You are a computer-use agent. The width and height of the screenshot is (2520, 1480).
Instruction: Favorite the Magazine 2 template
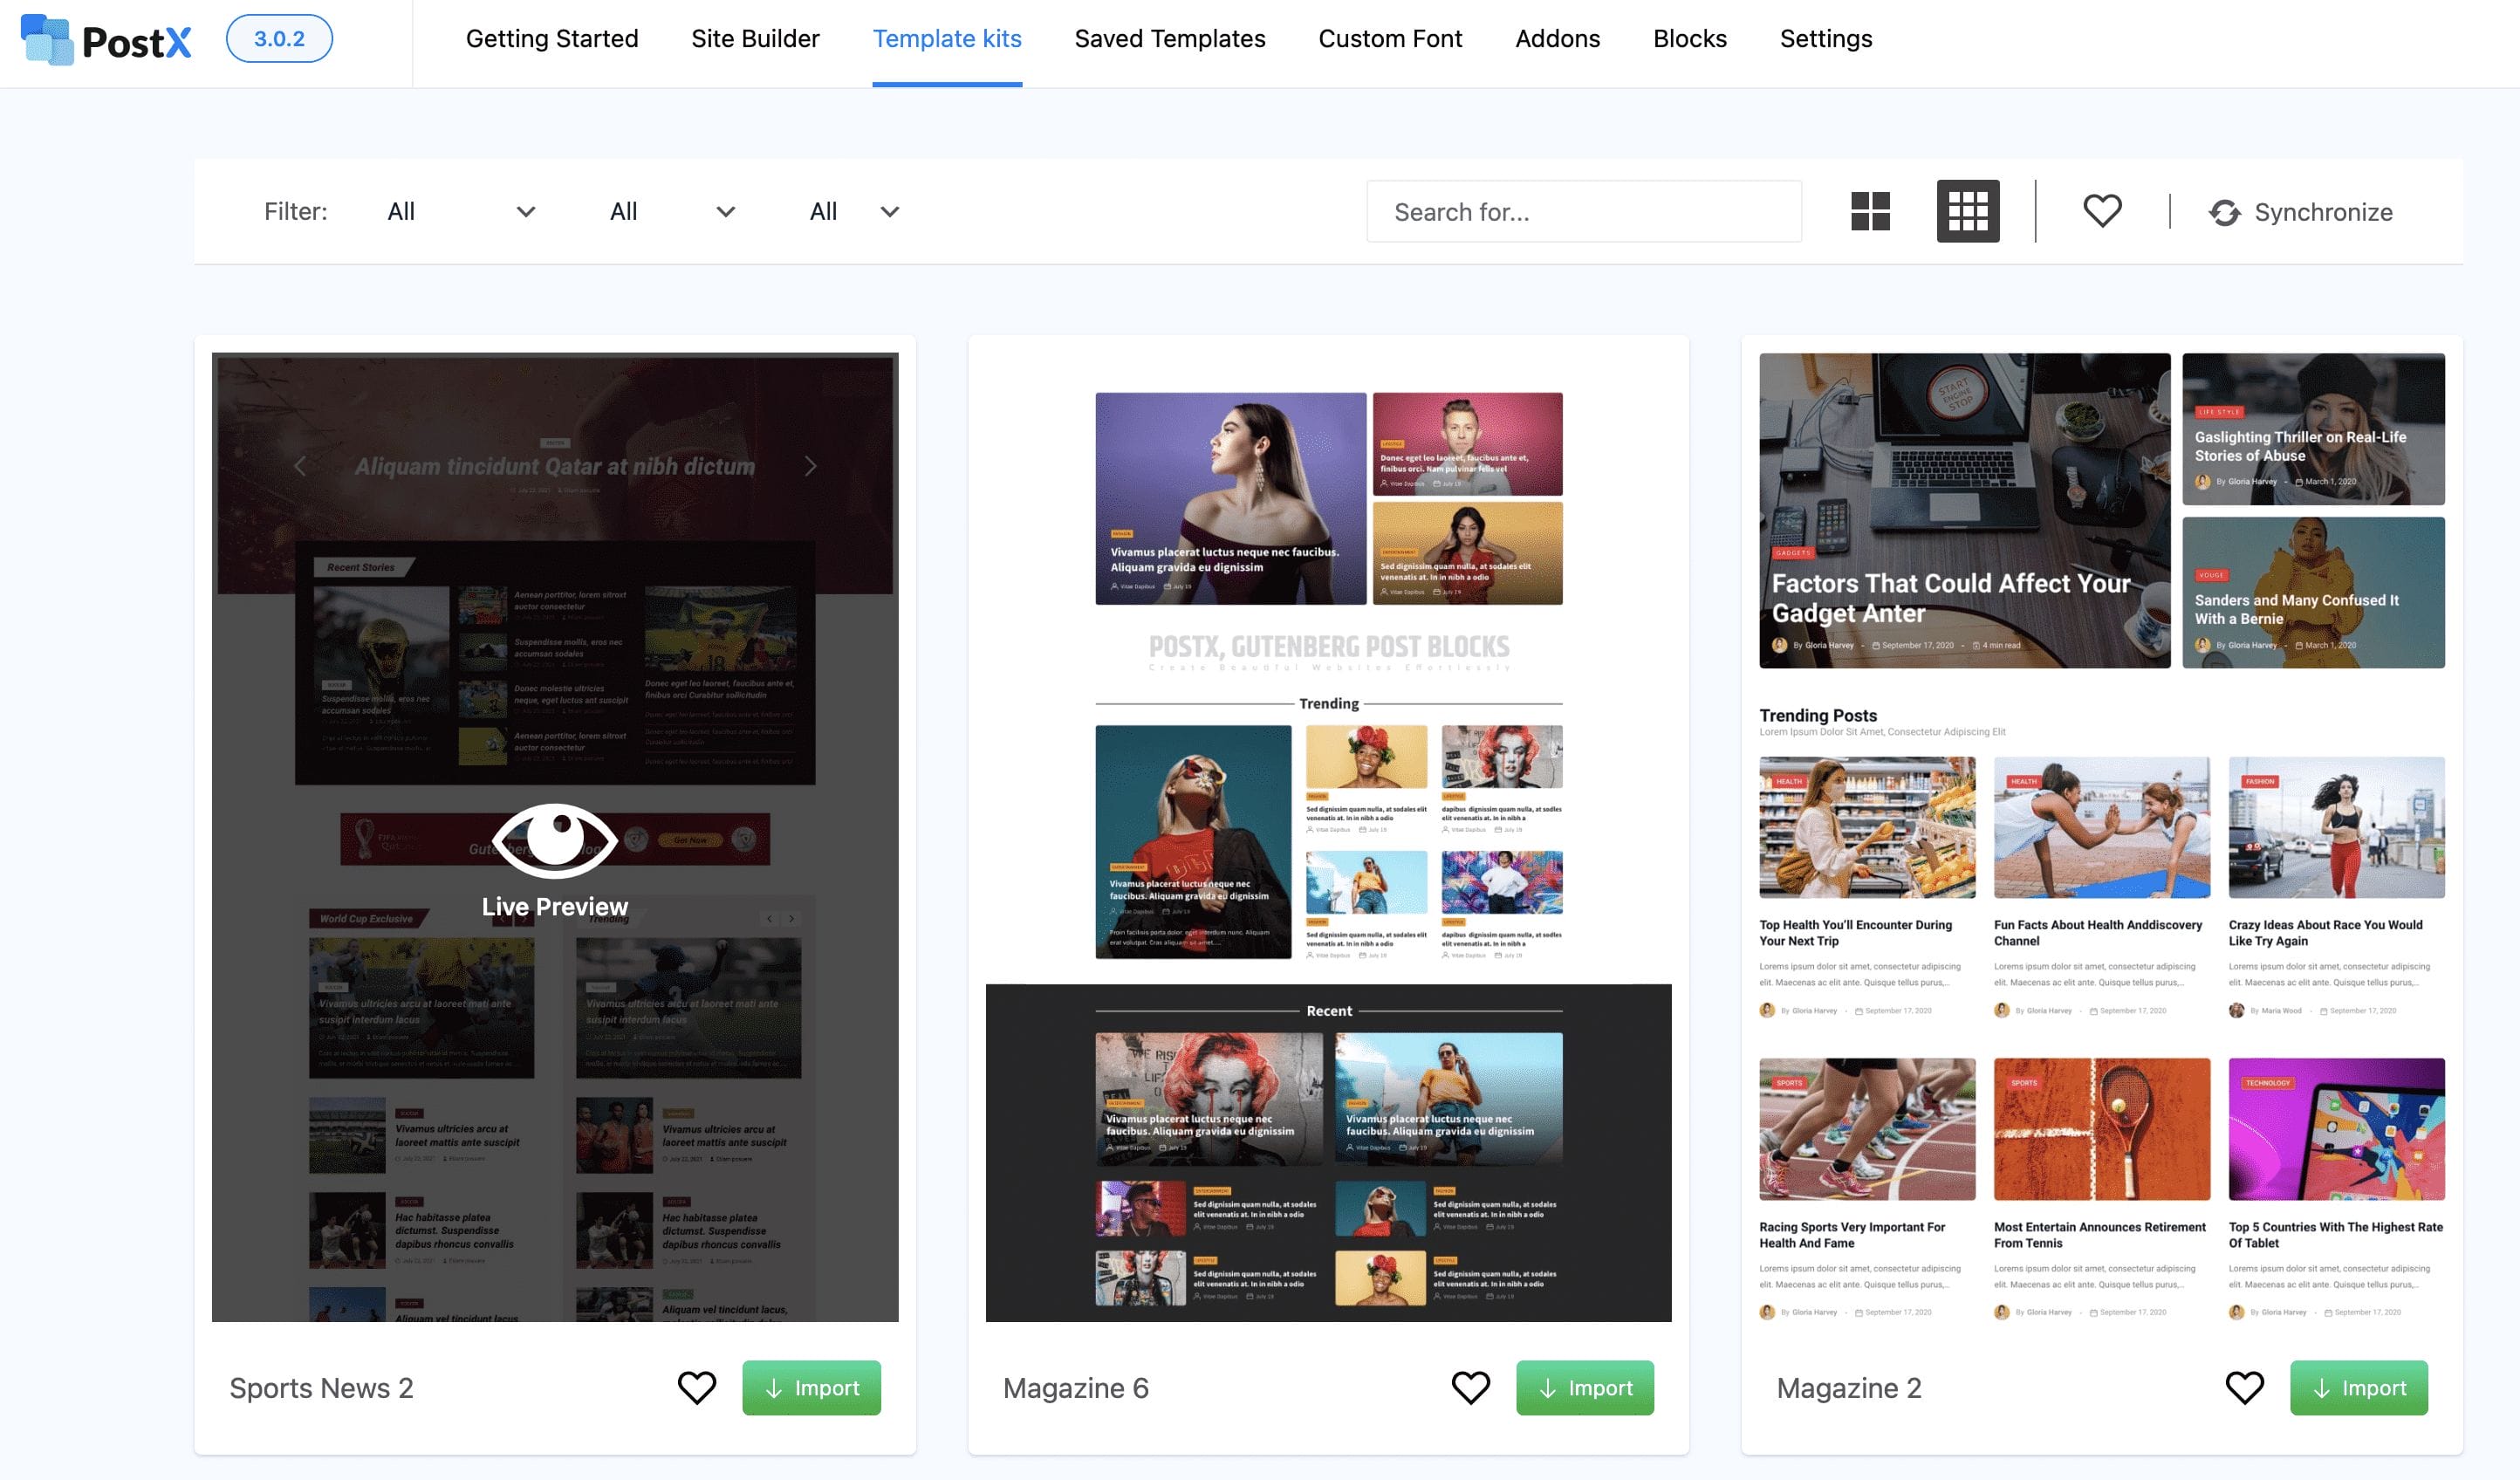coord(2245,1387)
